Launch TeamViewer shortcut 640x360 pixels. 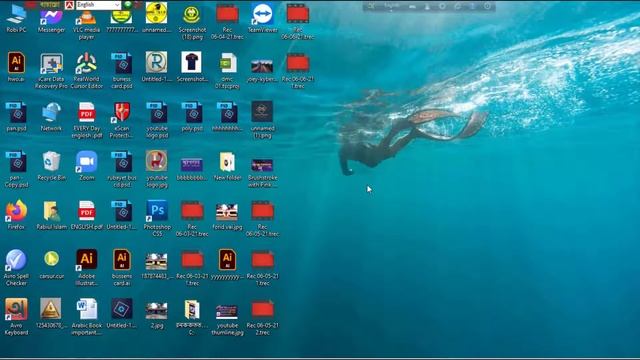point(262,17)
